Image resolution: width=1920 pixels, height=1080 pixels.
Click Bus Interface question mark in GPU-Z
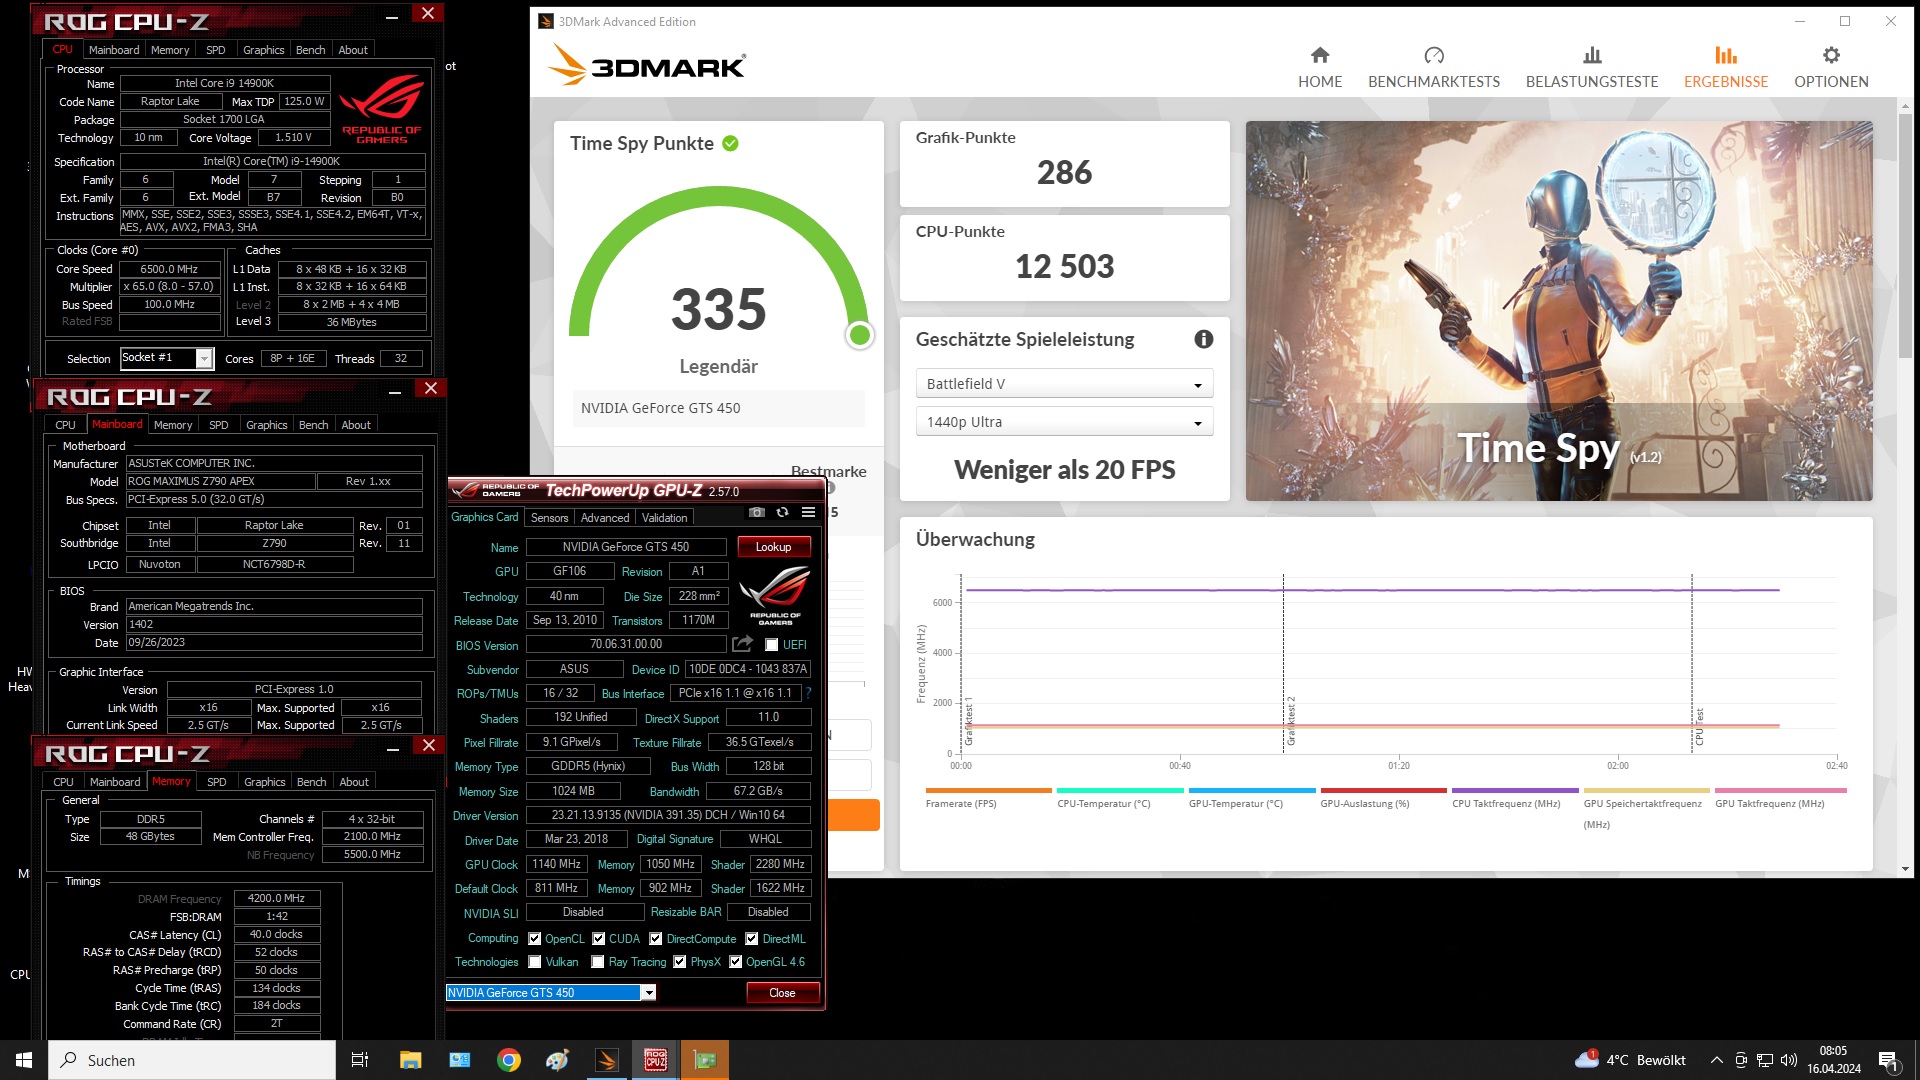point(808,693)
